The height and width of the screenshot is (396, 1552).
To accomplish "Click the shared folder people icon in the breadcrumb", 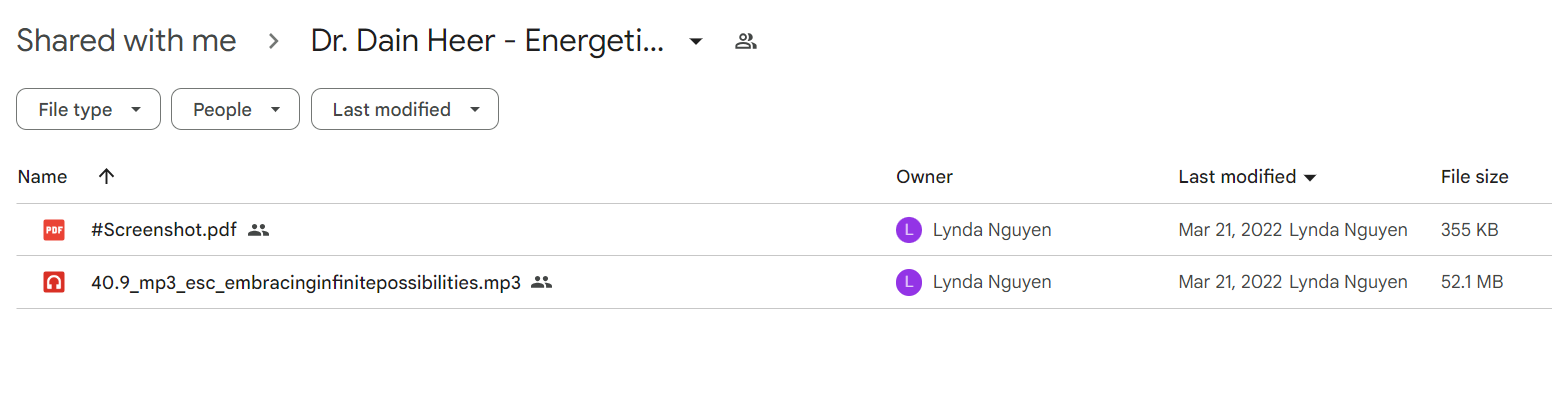I will point(745,41).
